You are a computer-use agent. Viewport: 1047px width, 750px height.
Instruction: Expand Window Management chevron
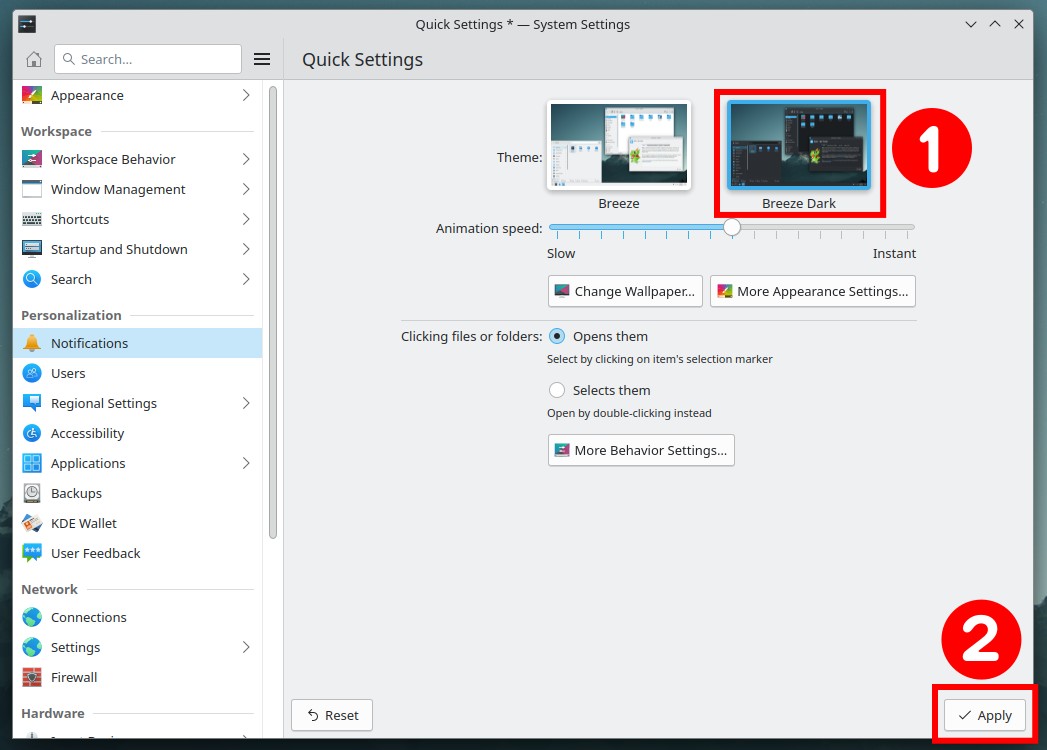[246, 189]
